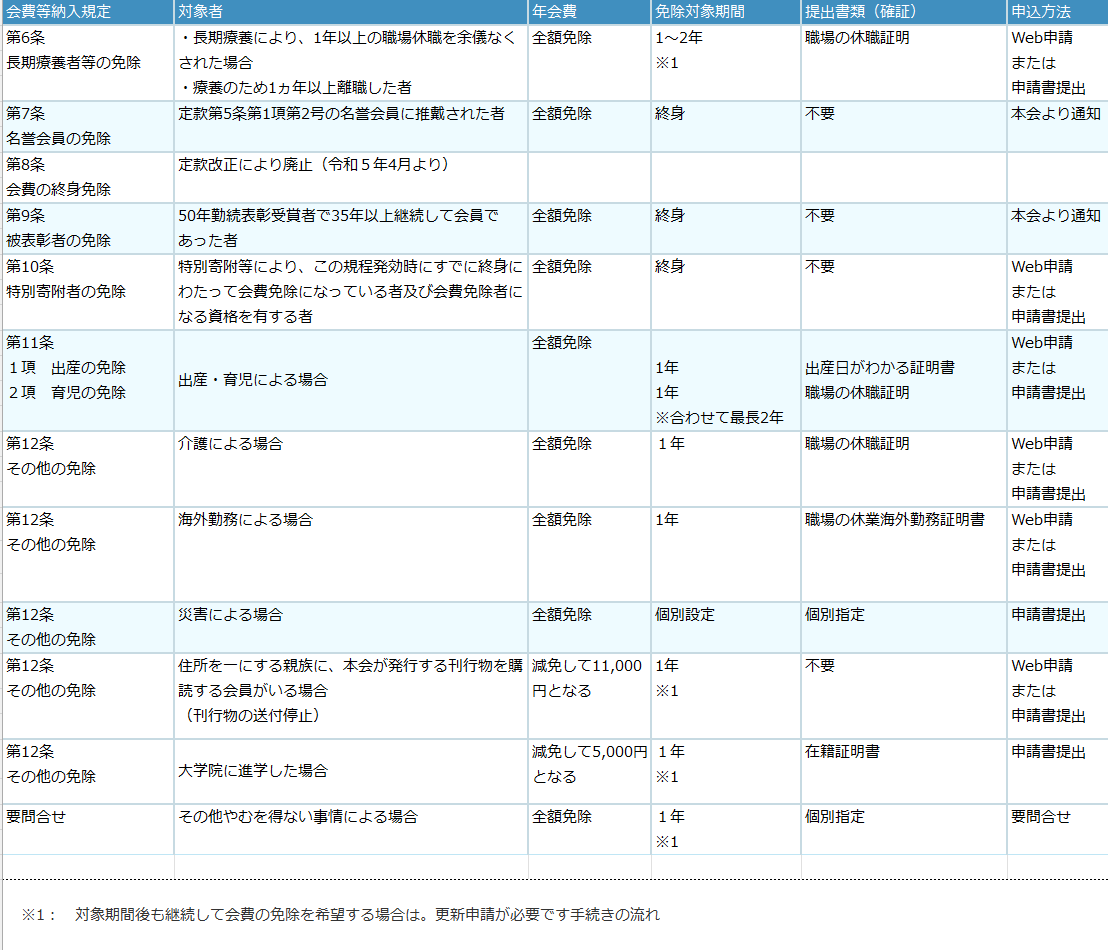Click Web申請 in the 海外勤務 row

point(1042,520)
